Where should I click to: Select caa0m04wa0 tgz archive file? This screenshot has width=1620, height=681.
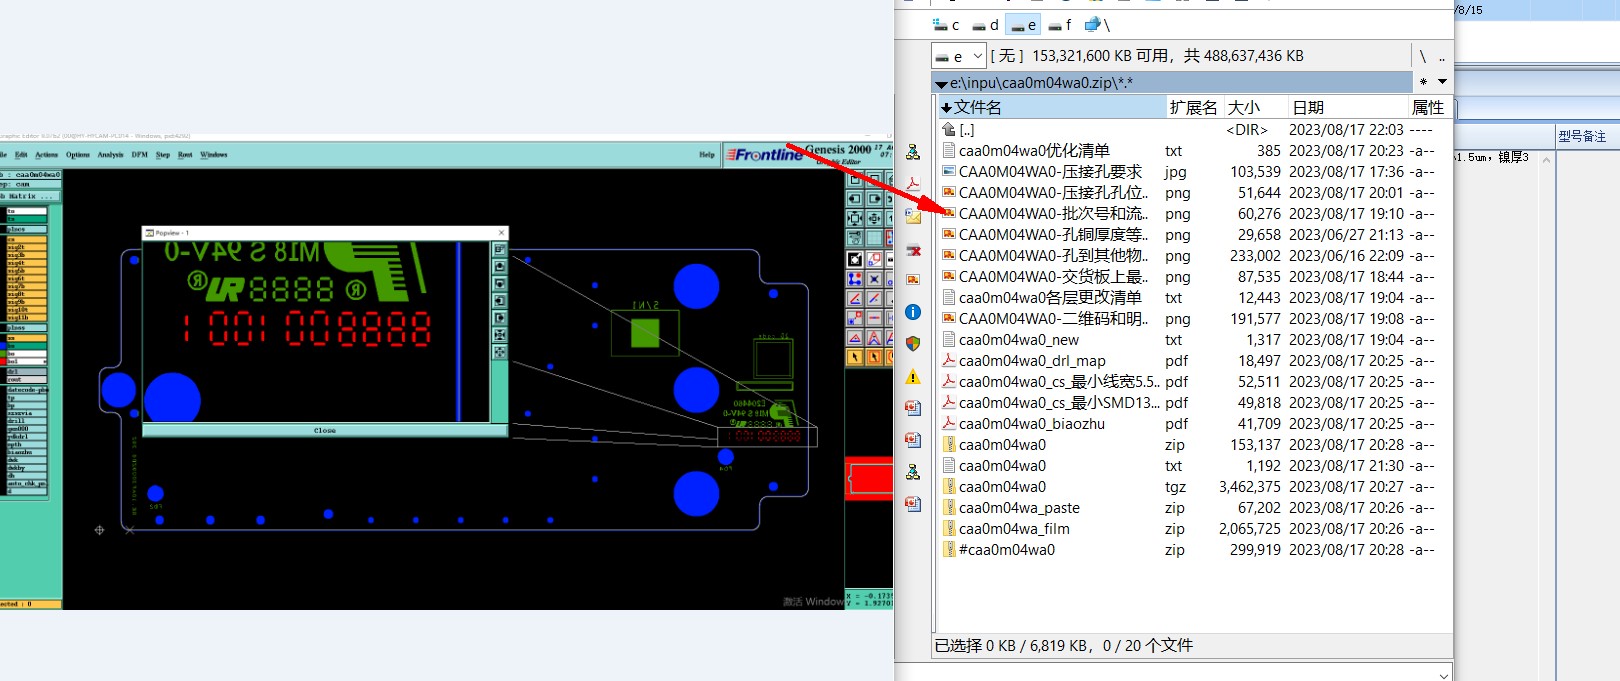pos(1194,487)
